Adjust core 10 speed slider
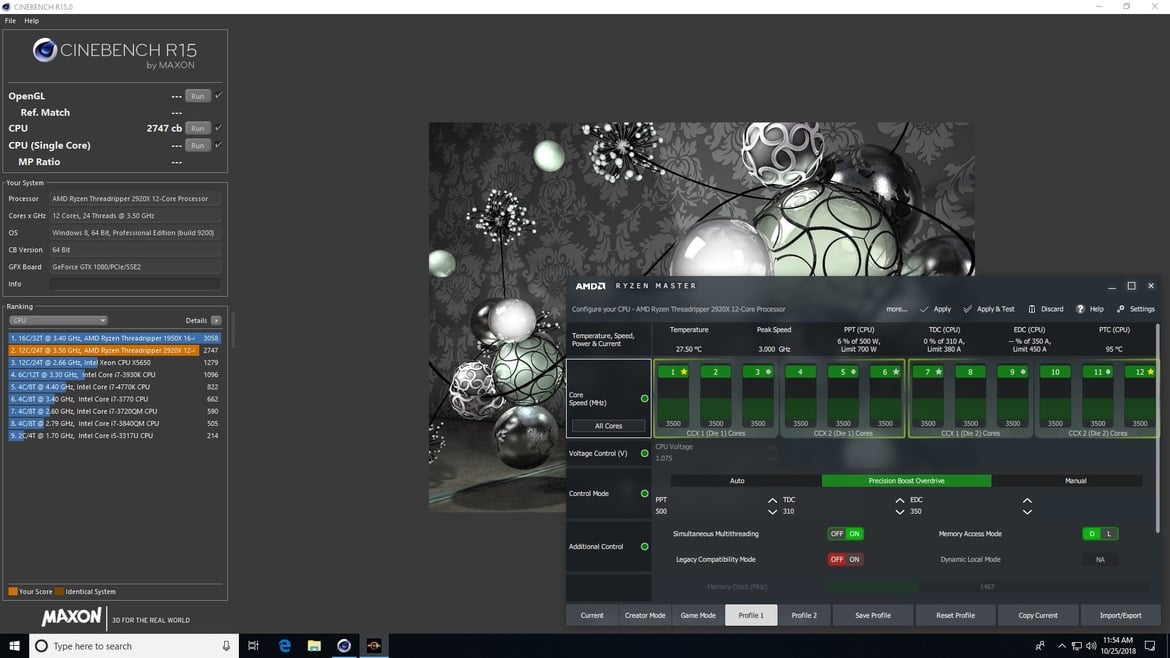The height and width of the screenshot is (658, 1170). click(1055, 401)
